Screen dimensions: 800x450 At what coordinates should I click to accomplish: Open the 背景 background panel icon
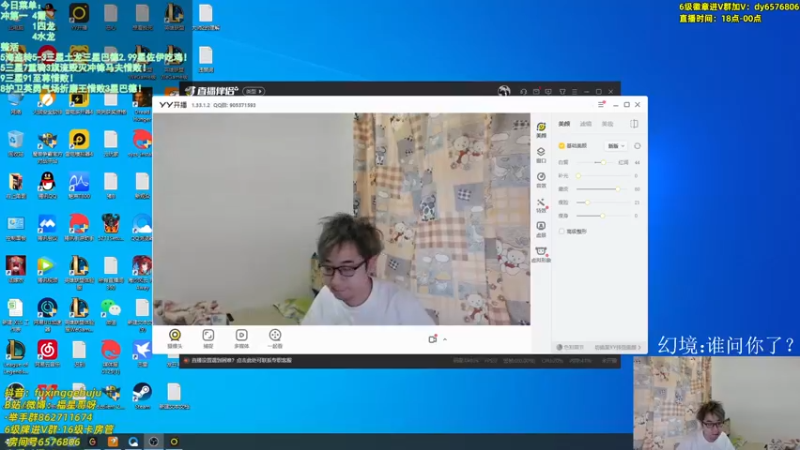click(541, 180)
